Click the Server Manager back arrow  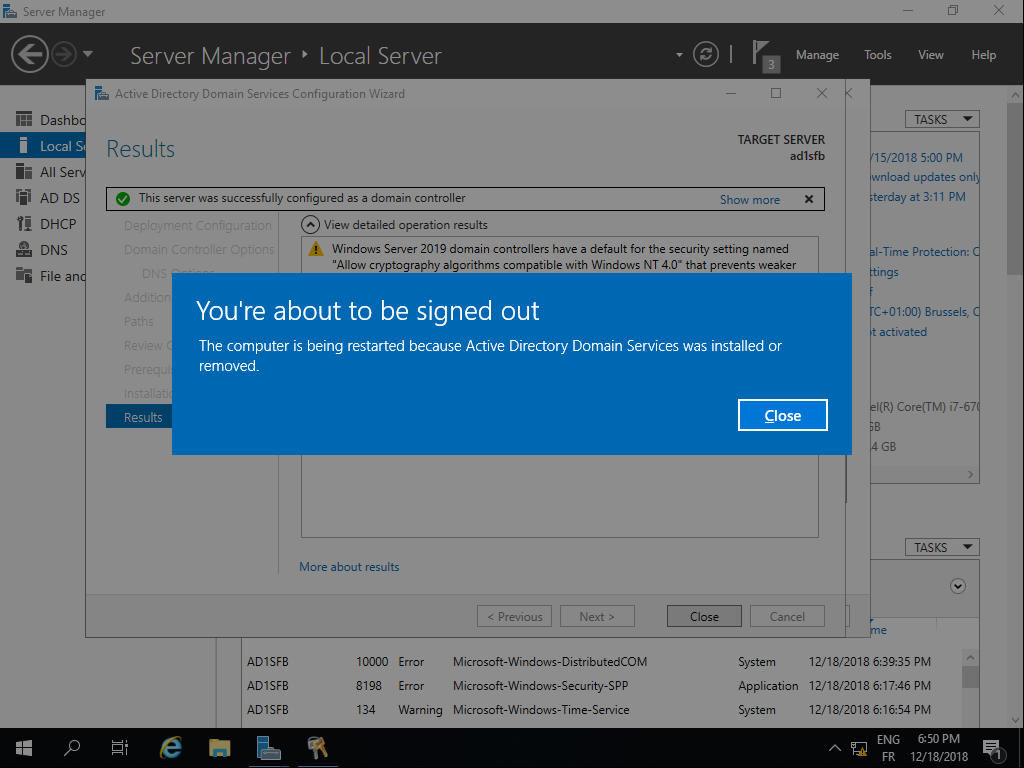(30, 54)
